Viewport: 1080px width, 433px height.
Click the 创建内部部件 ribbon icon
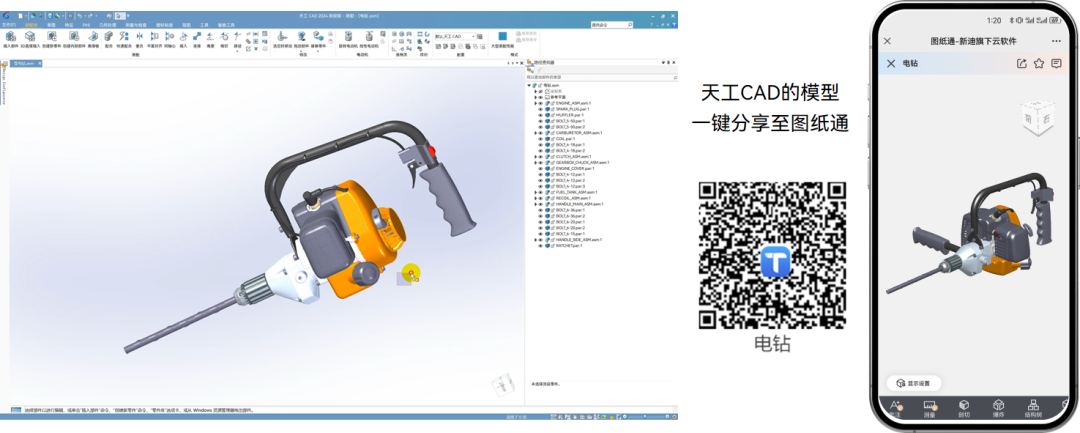74,38
